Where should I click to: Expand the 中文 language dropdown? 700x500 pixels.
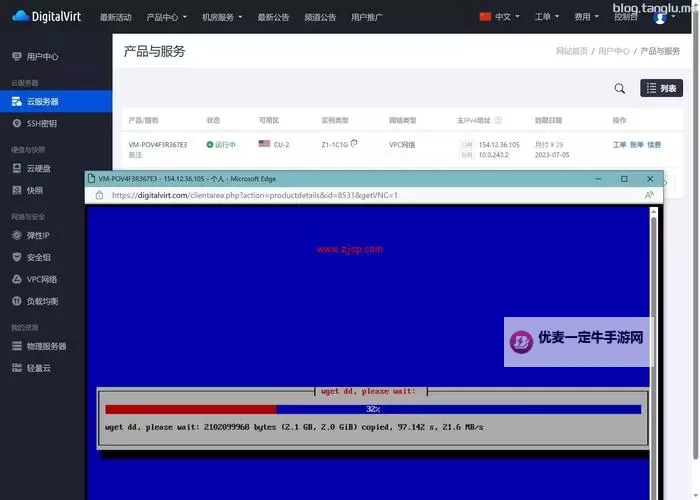[x=500, y=17]
